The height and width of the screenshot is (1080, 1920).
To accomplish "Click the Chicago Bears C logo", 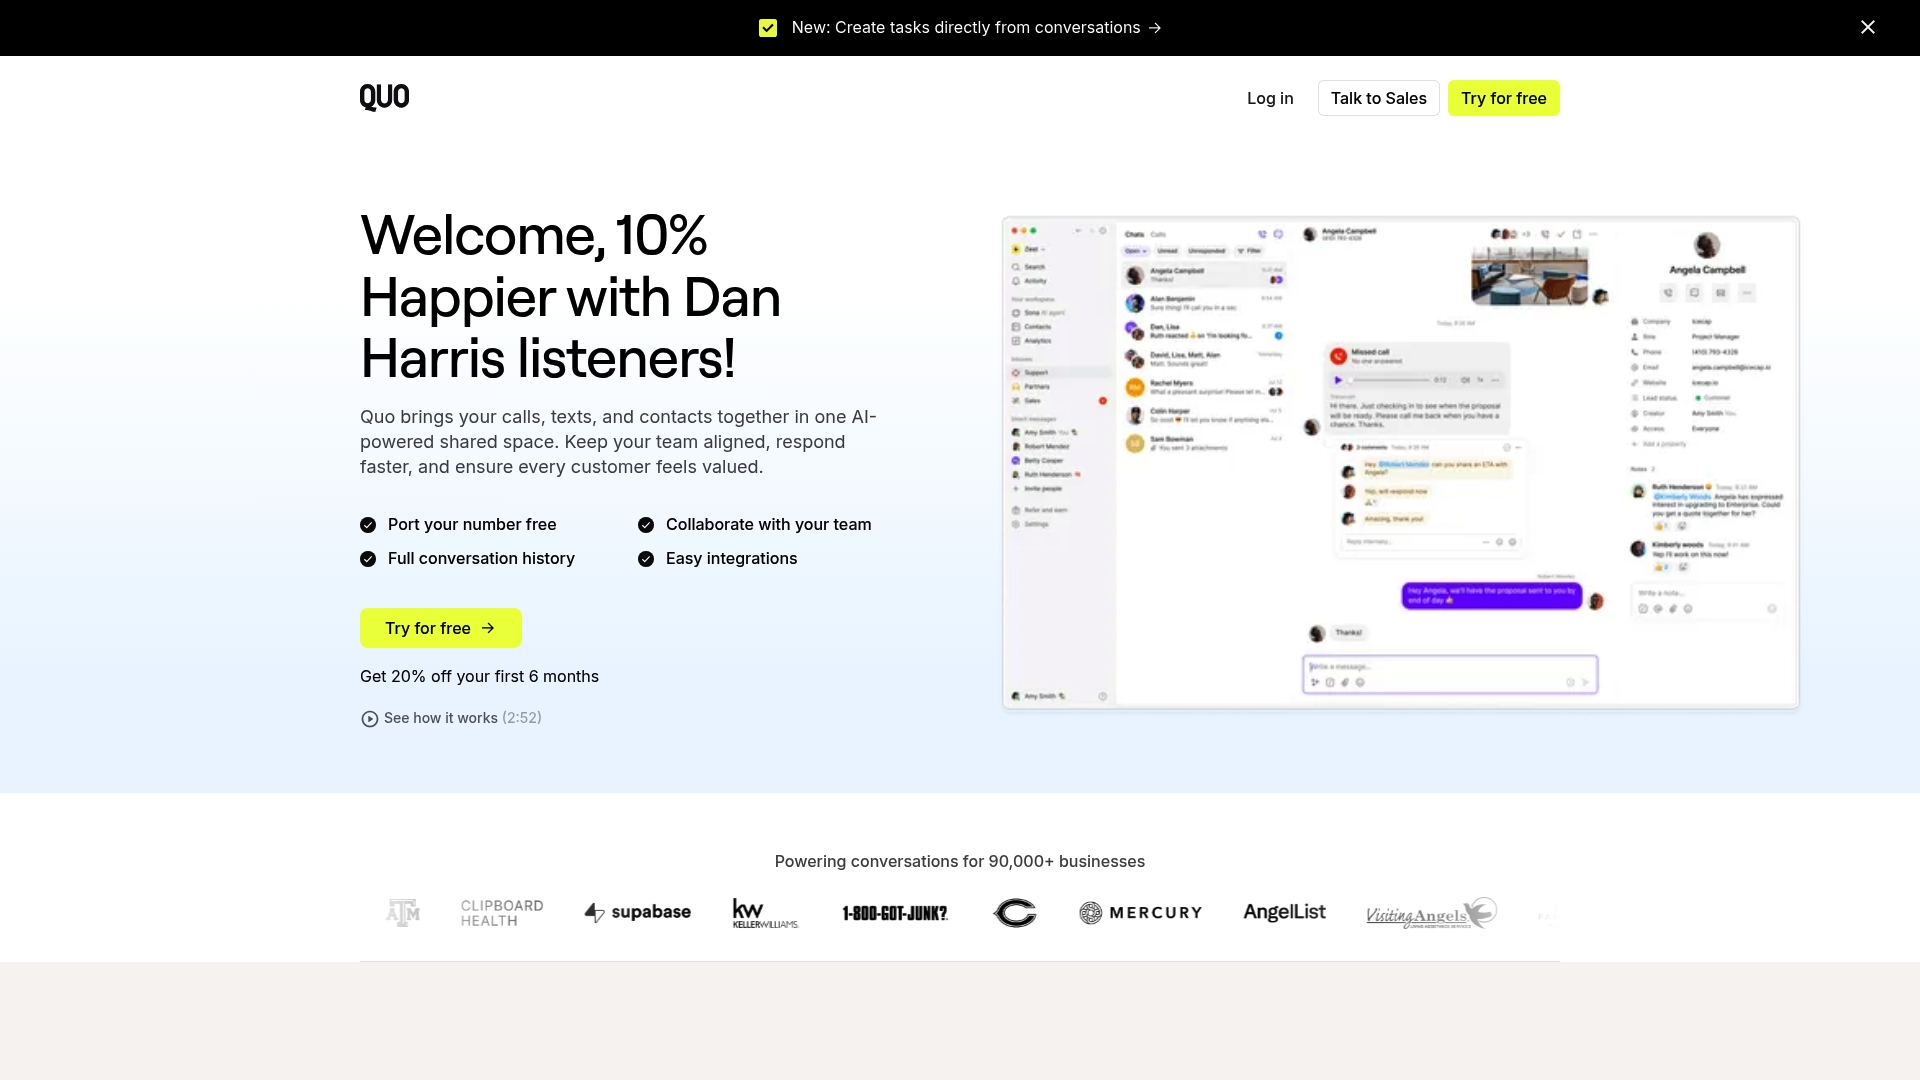I will (x=1014, y=912).
